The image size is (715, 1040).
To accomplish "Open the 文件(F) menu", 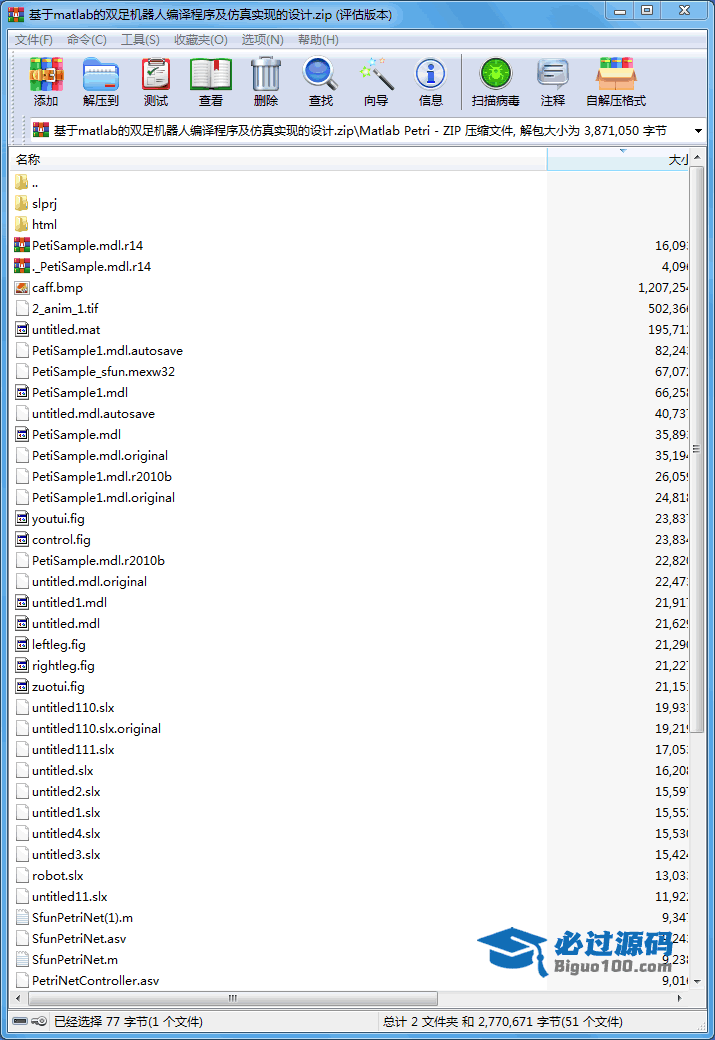I will 34,40.
